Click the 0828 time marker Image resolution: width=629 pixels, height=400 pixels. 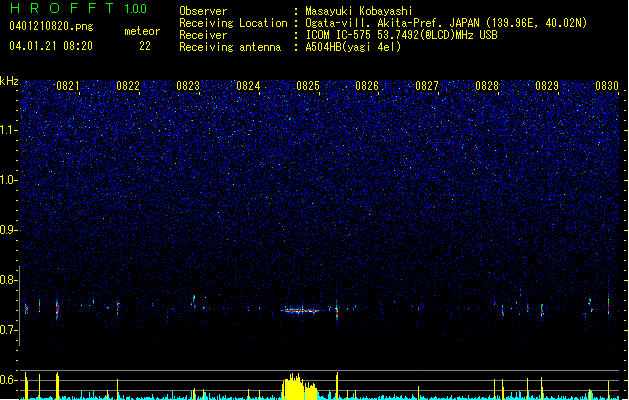pos(487,86)
